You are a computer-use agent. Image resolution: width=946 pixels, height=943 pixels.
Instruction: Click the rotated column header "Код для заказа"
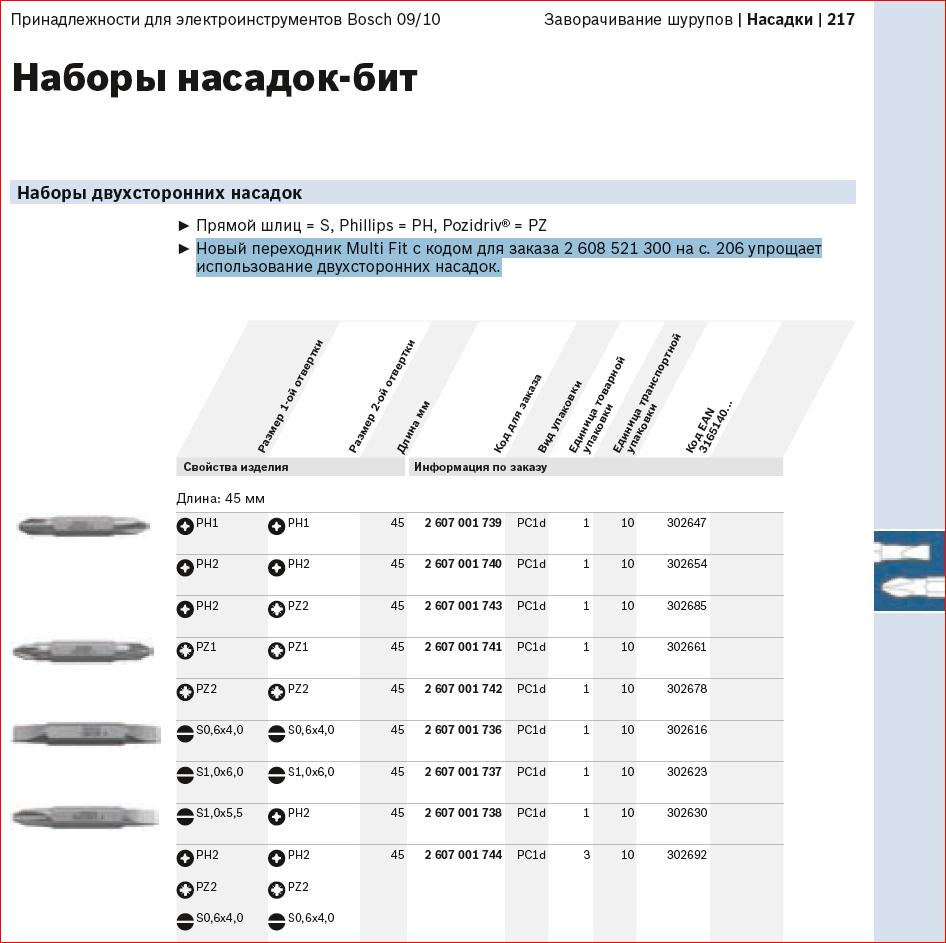click(x=518, y=414)
